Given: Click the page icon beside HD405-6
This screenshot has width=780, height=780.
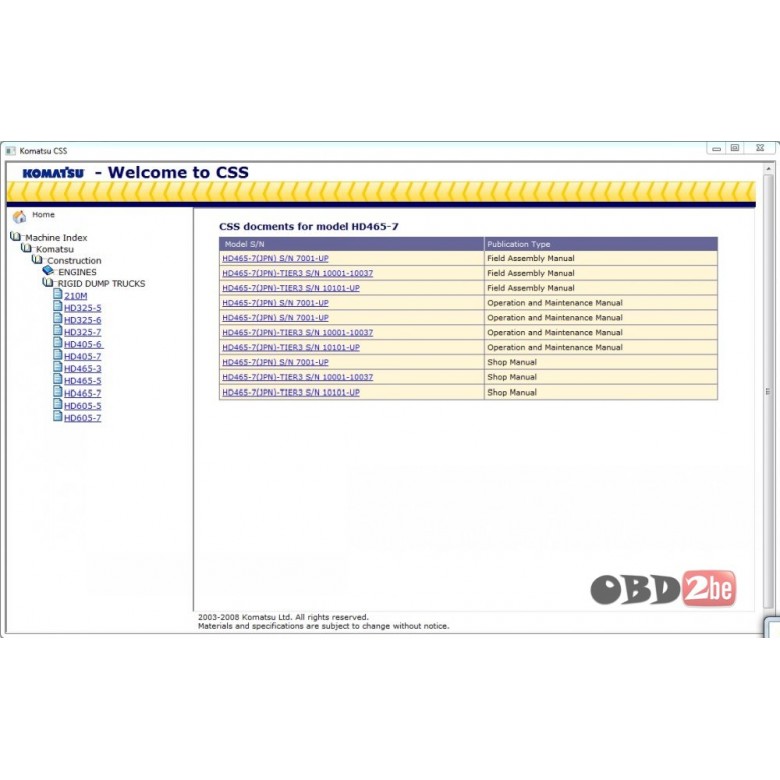Looking at the screenshot, I should 58,343.
